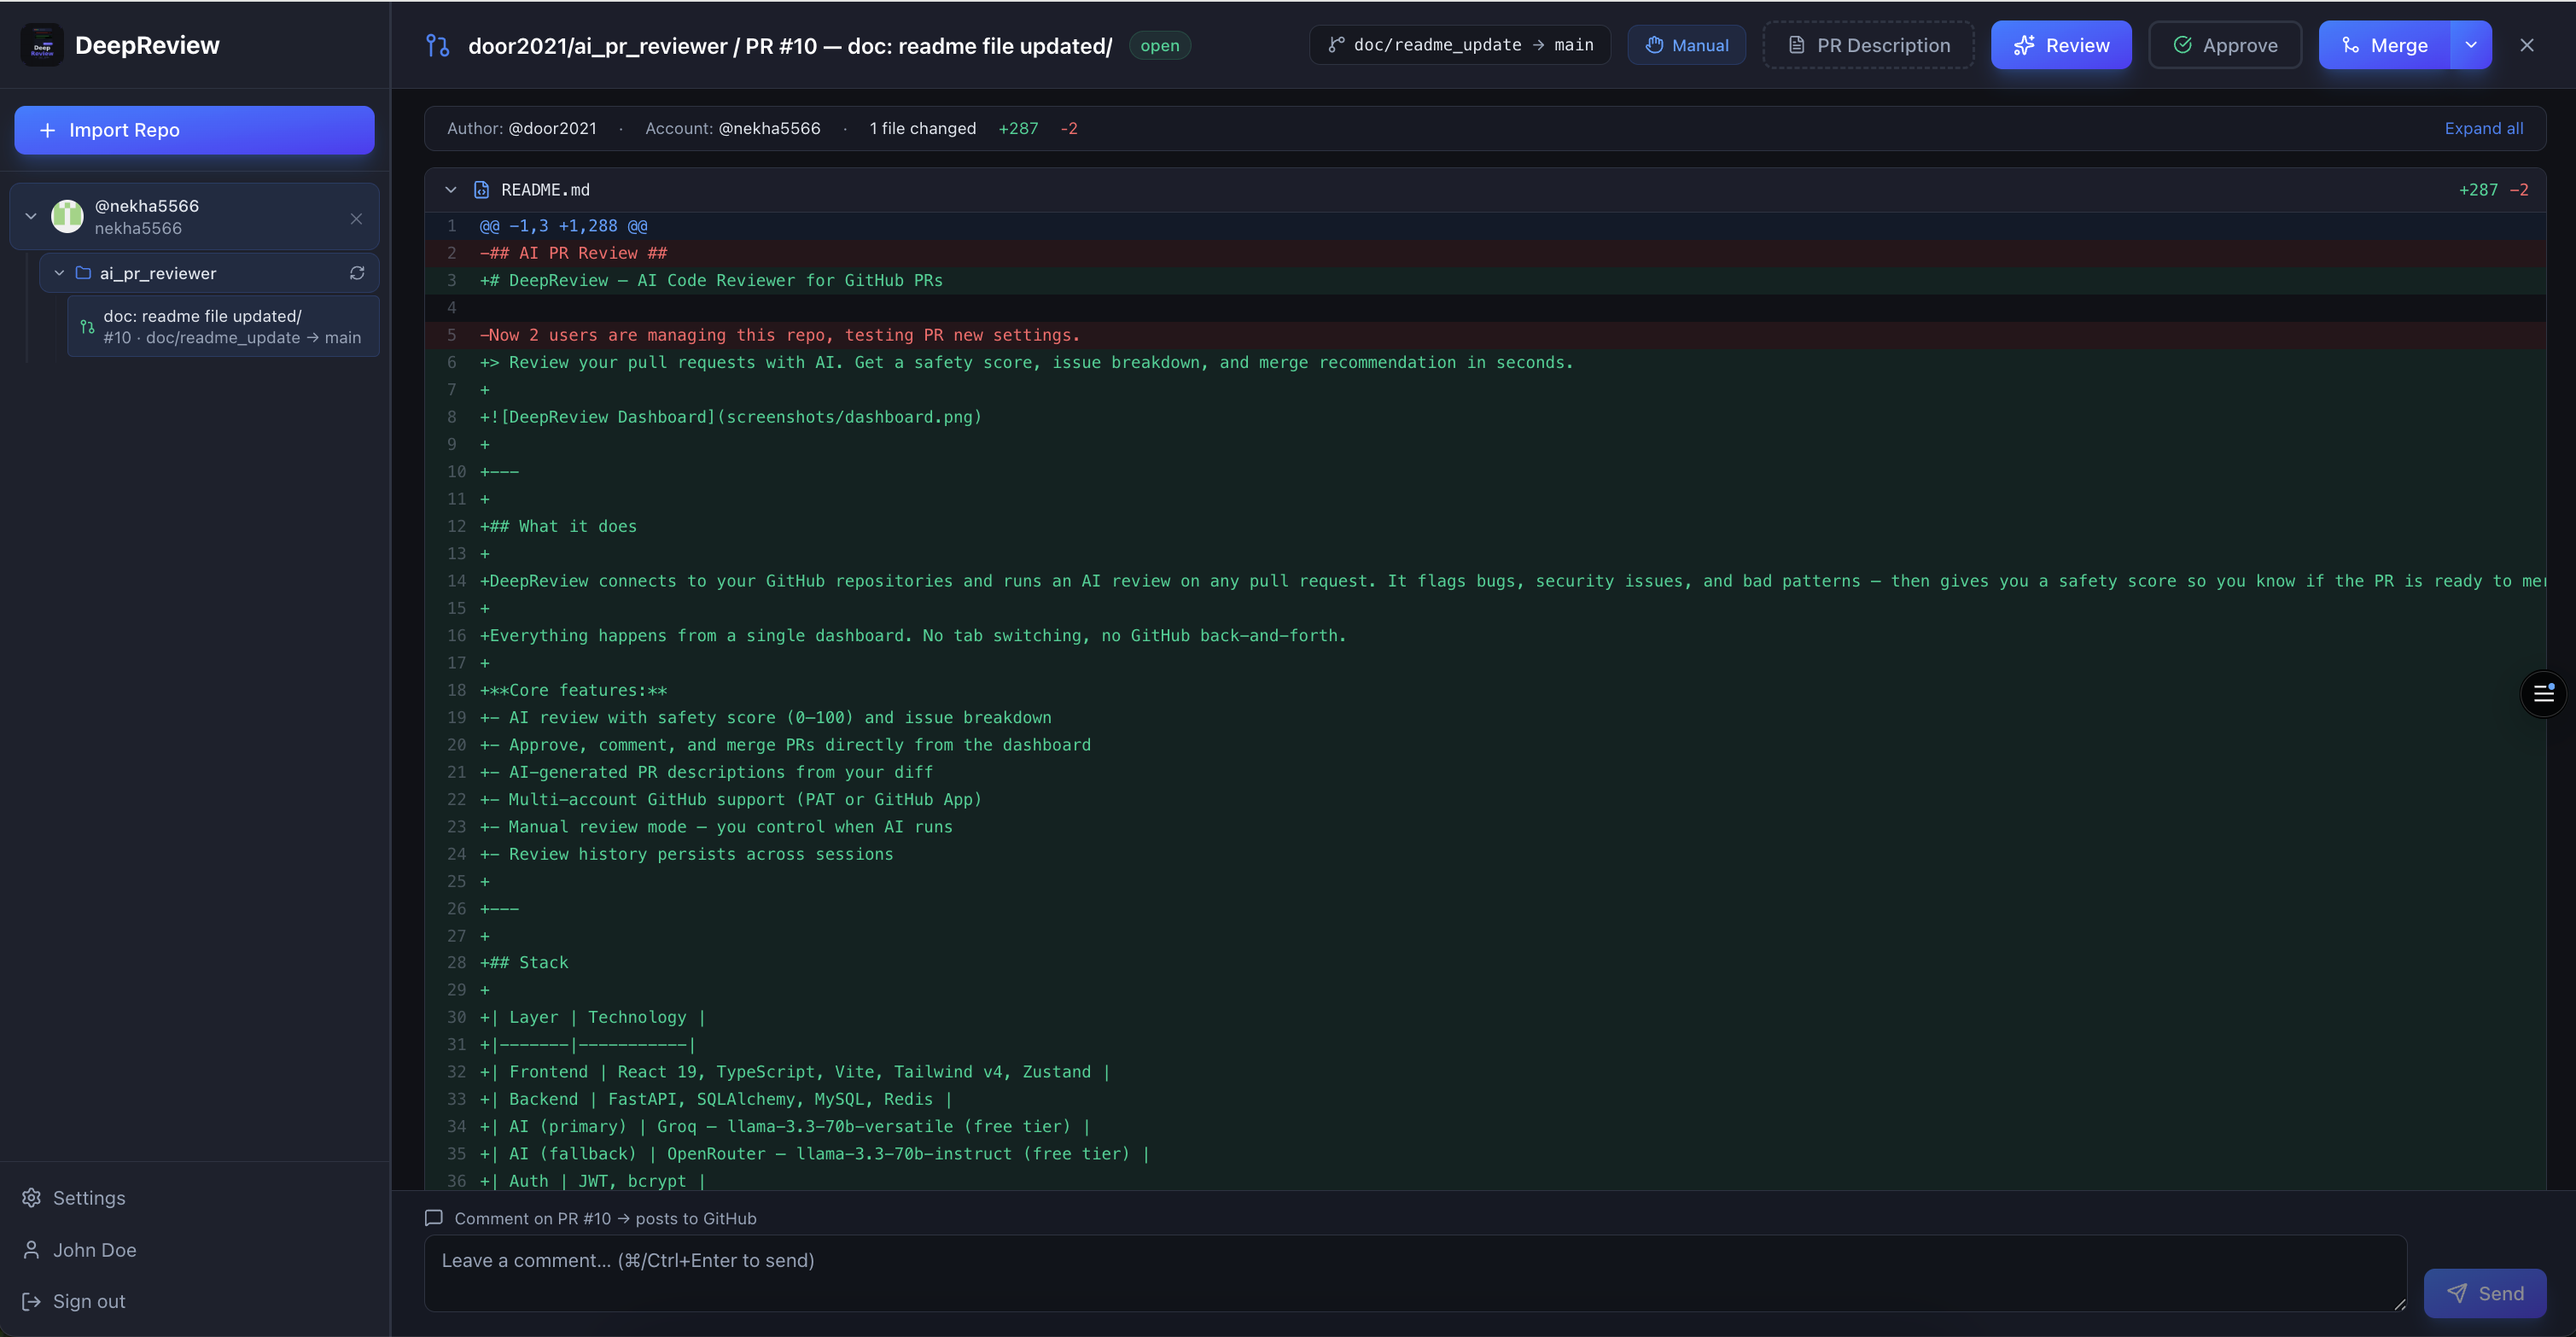This screenshot has width=2576, height=1337.
Task: Click removed line -## AI PR Review ##
Action: [x=1485, y=253]
